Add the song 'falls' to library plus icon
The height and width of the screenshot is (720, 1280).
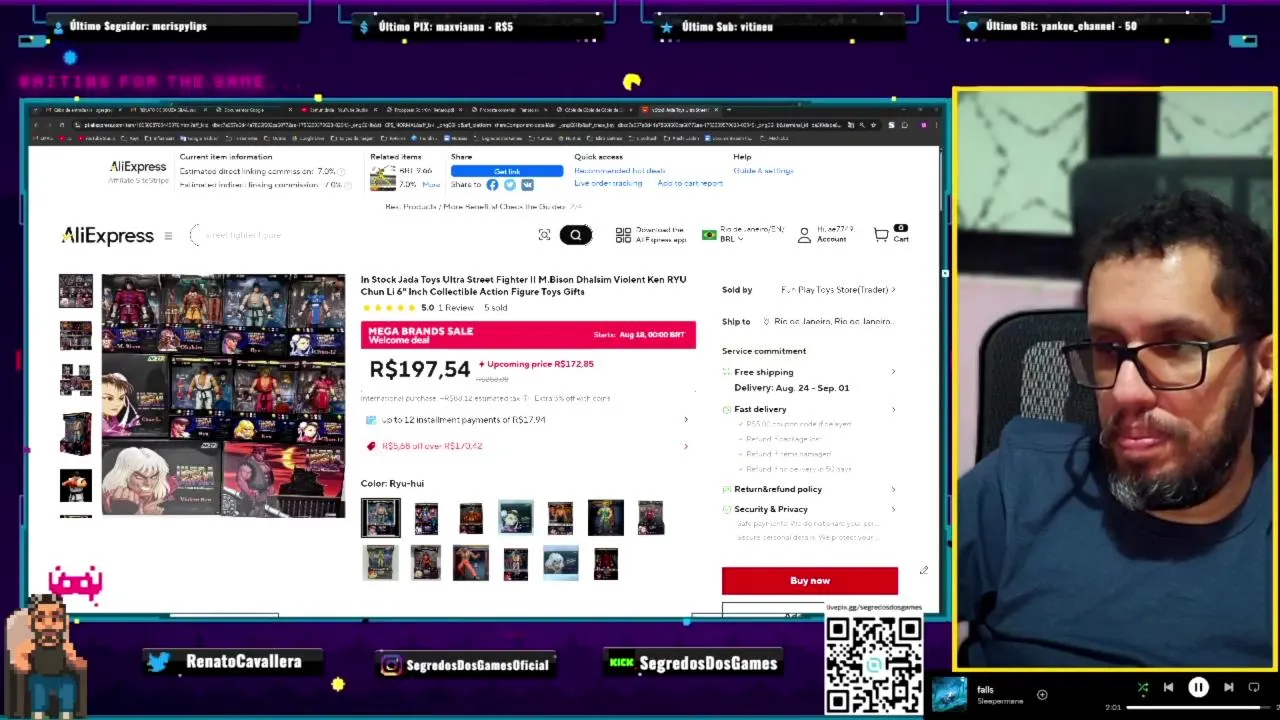(x=1042, y=694)
